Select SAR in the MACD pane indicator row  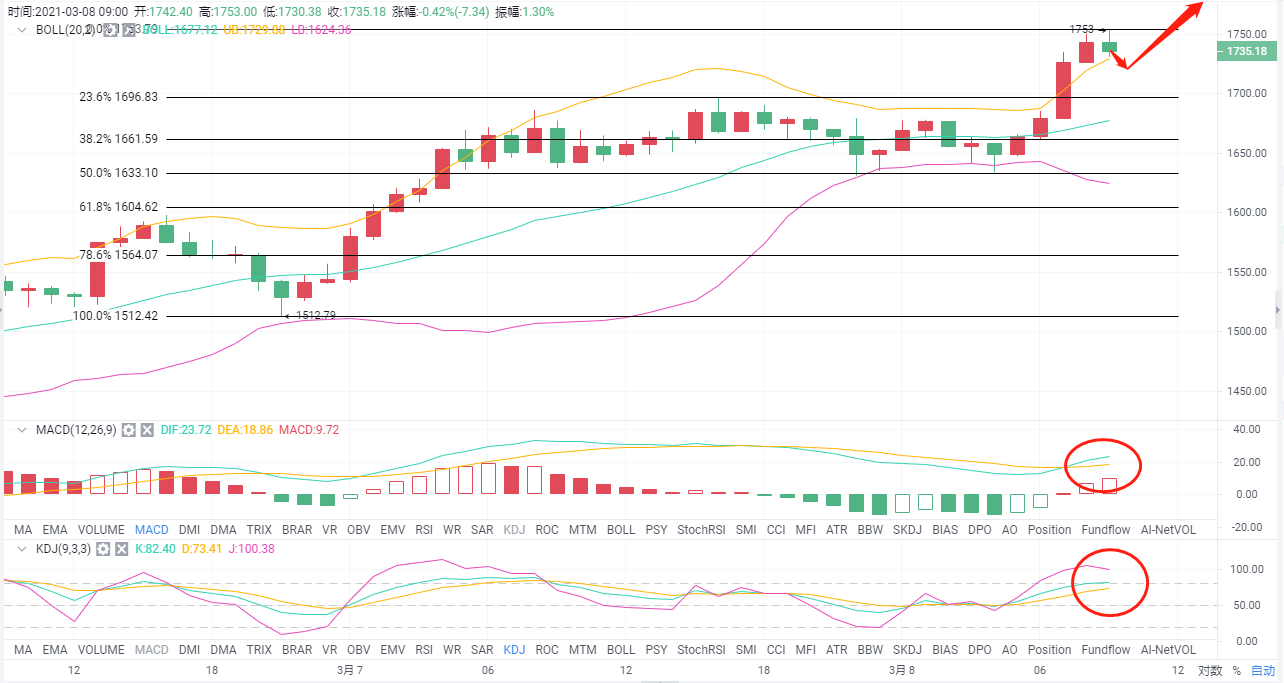click(482, 530)
